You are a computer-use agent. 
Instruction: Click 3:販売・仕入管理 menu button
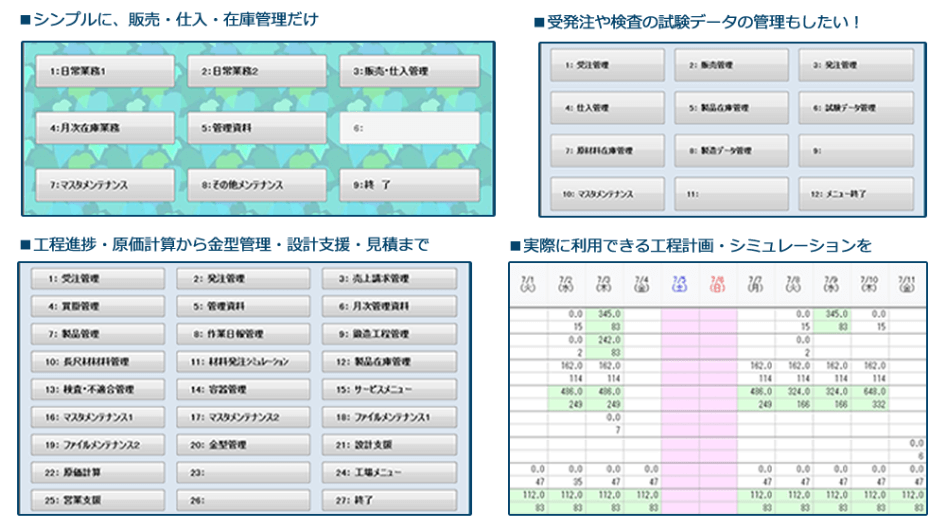point(408,72)
